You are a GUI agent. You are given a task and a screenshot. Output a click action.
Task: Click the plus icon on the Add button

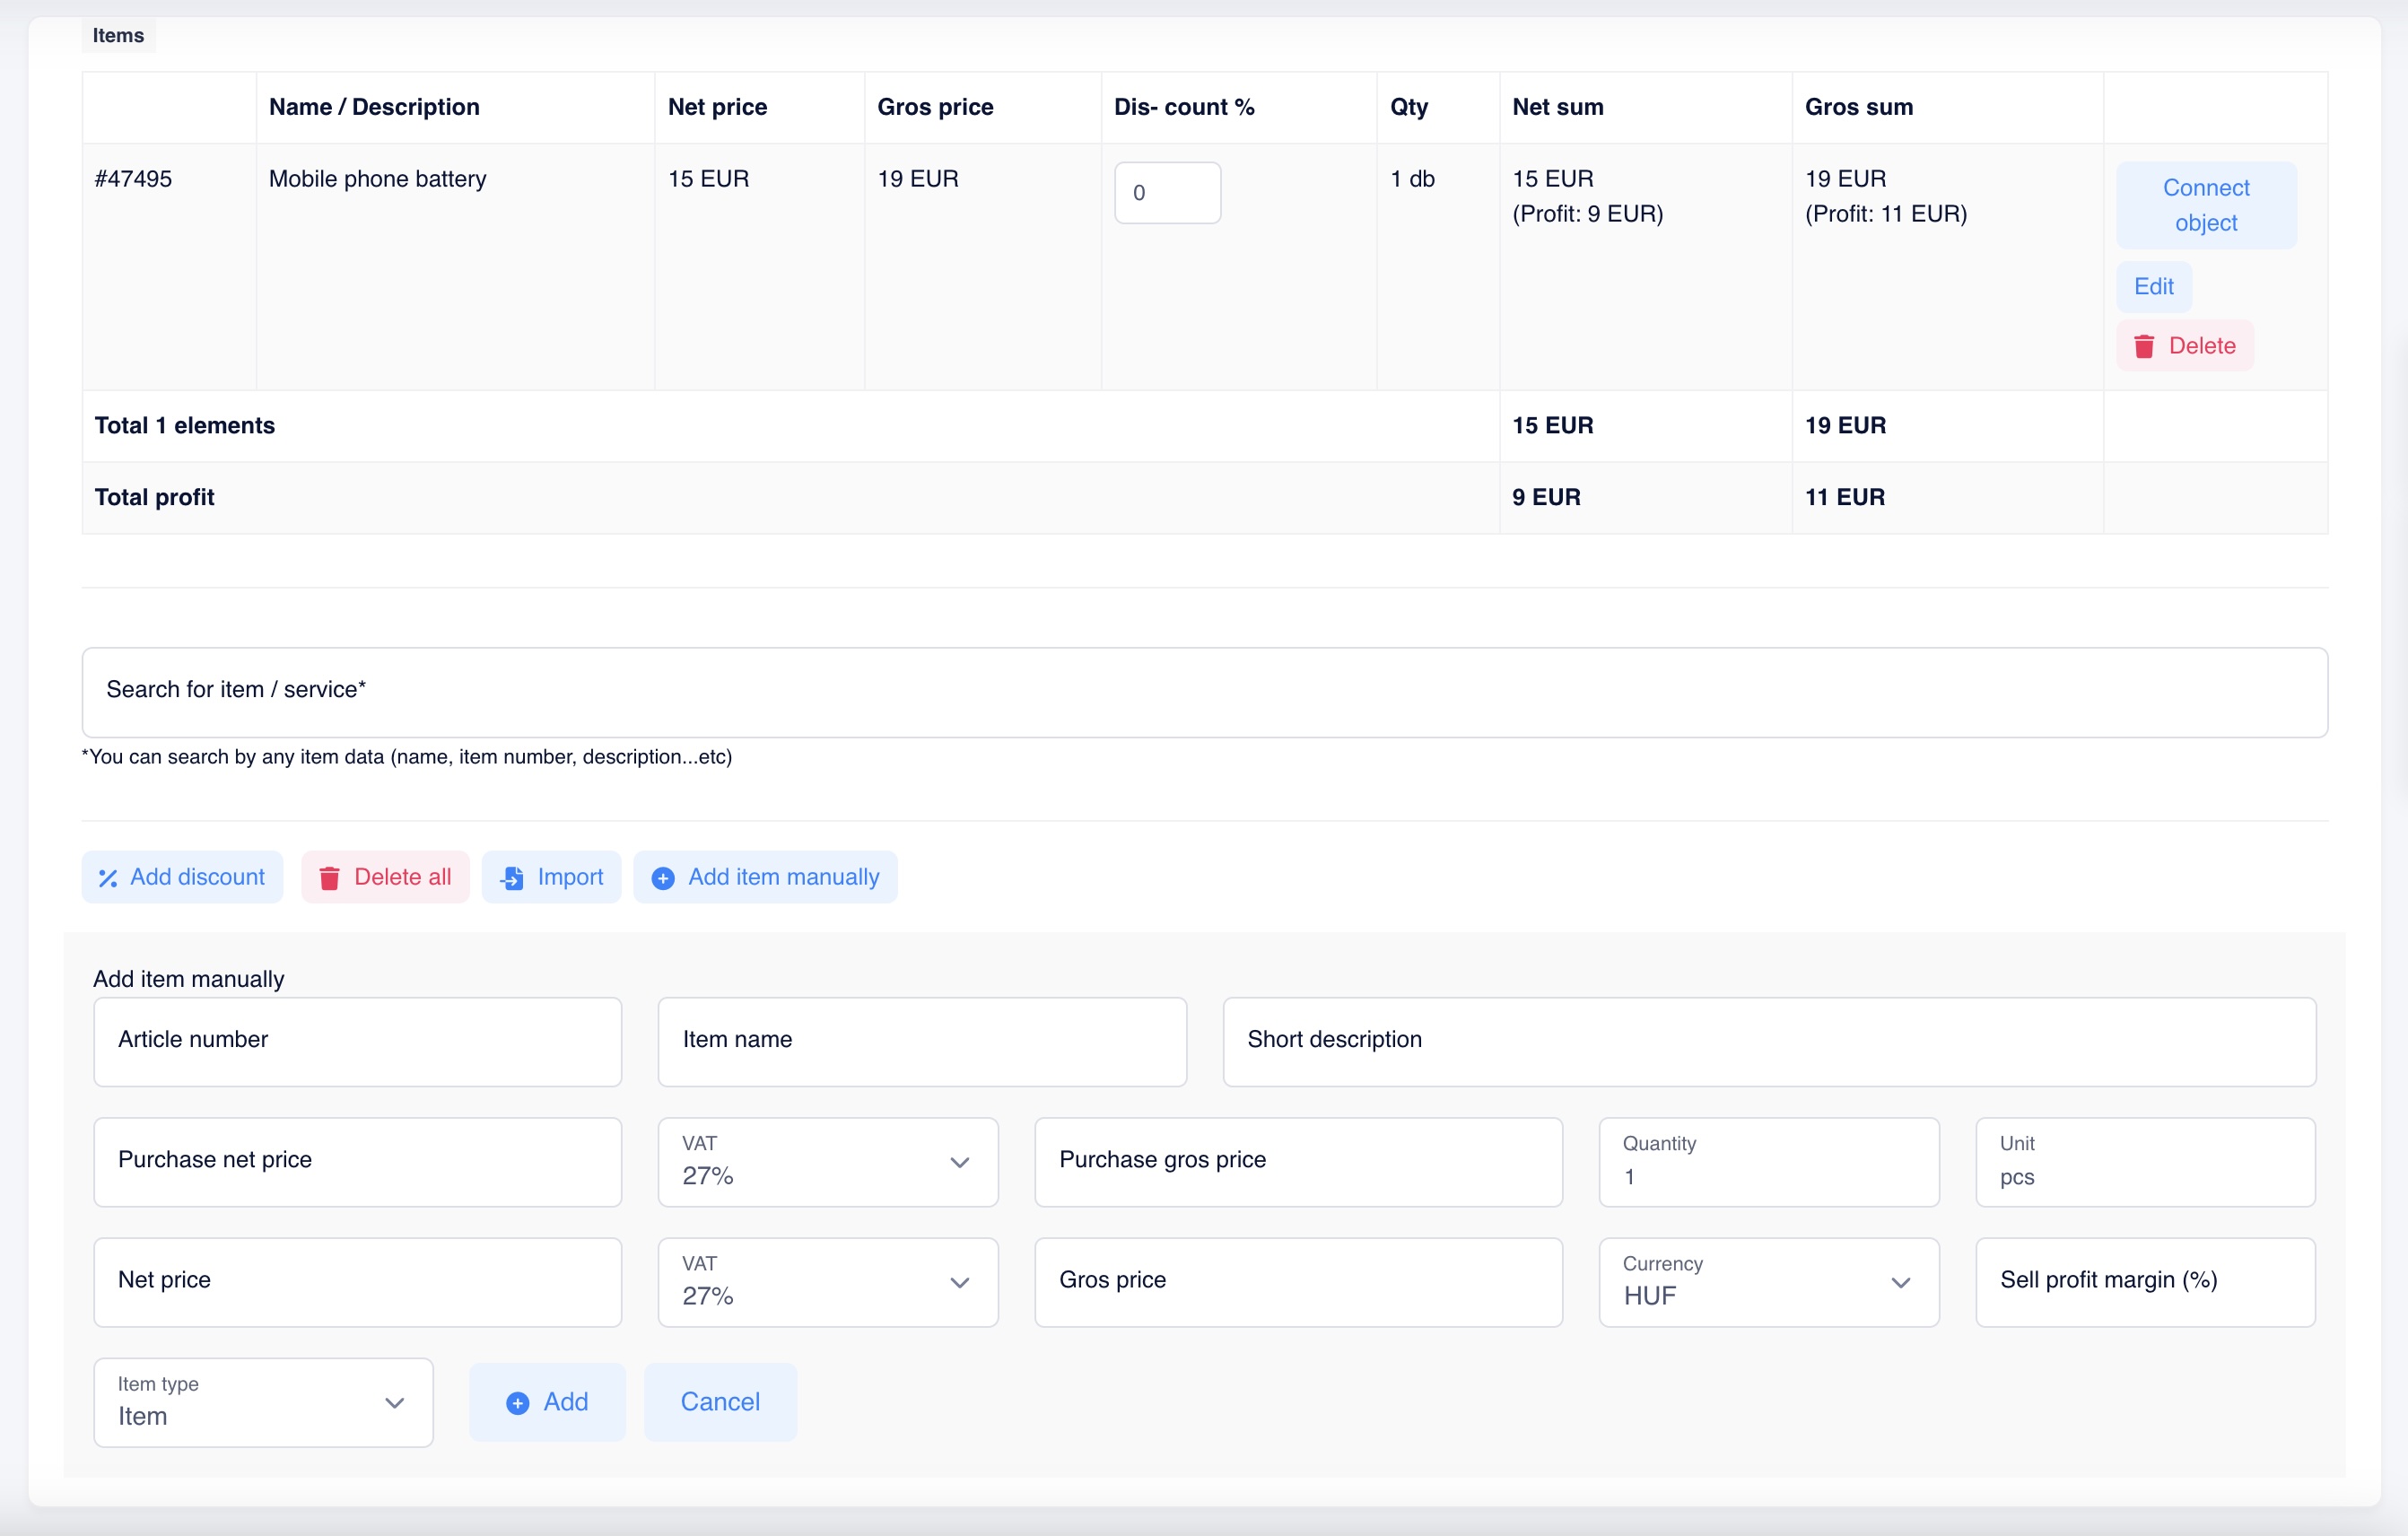(x=517, y=1403)
